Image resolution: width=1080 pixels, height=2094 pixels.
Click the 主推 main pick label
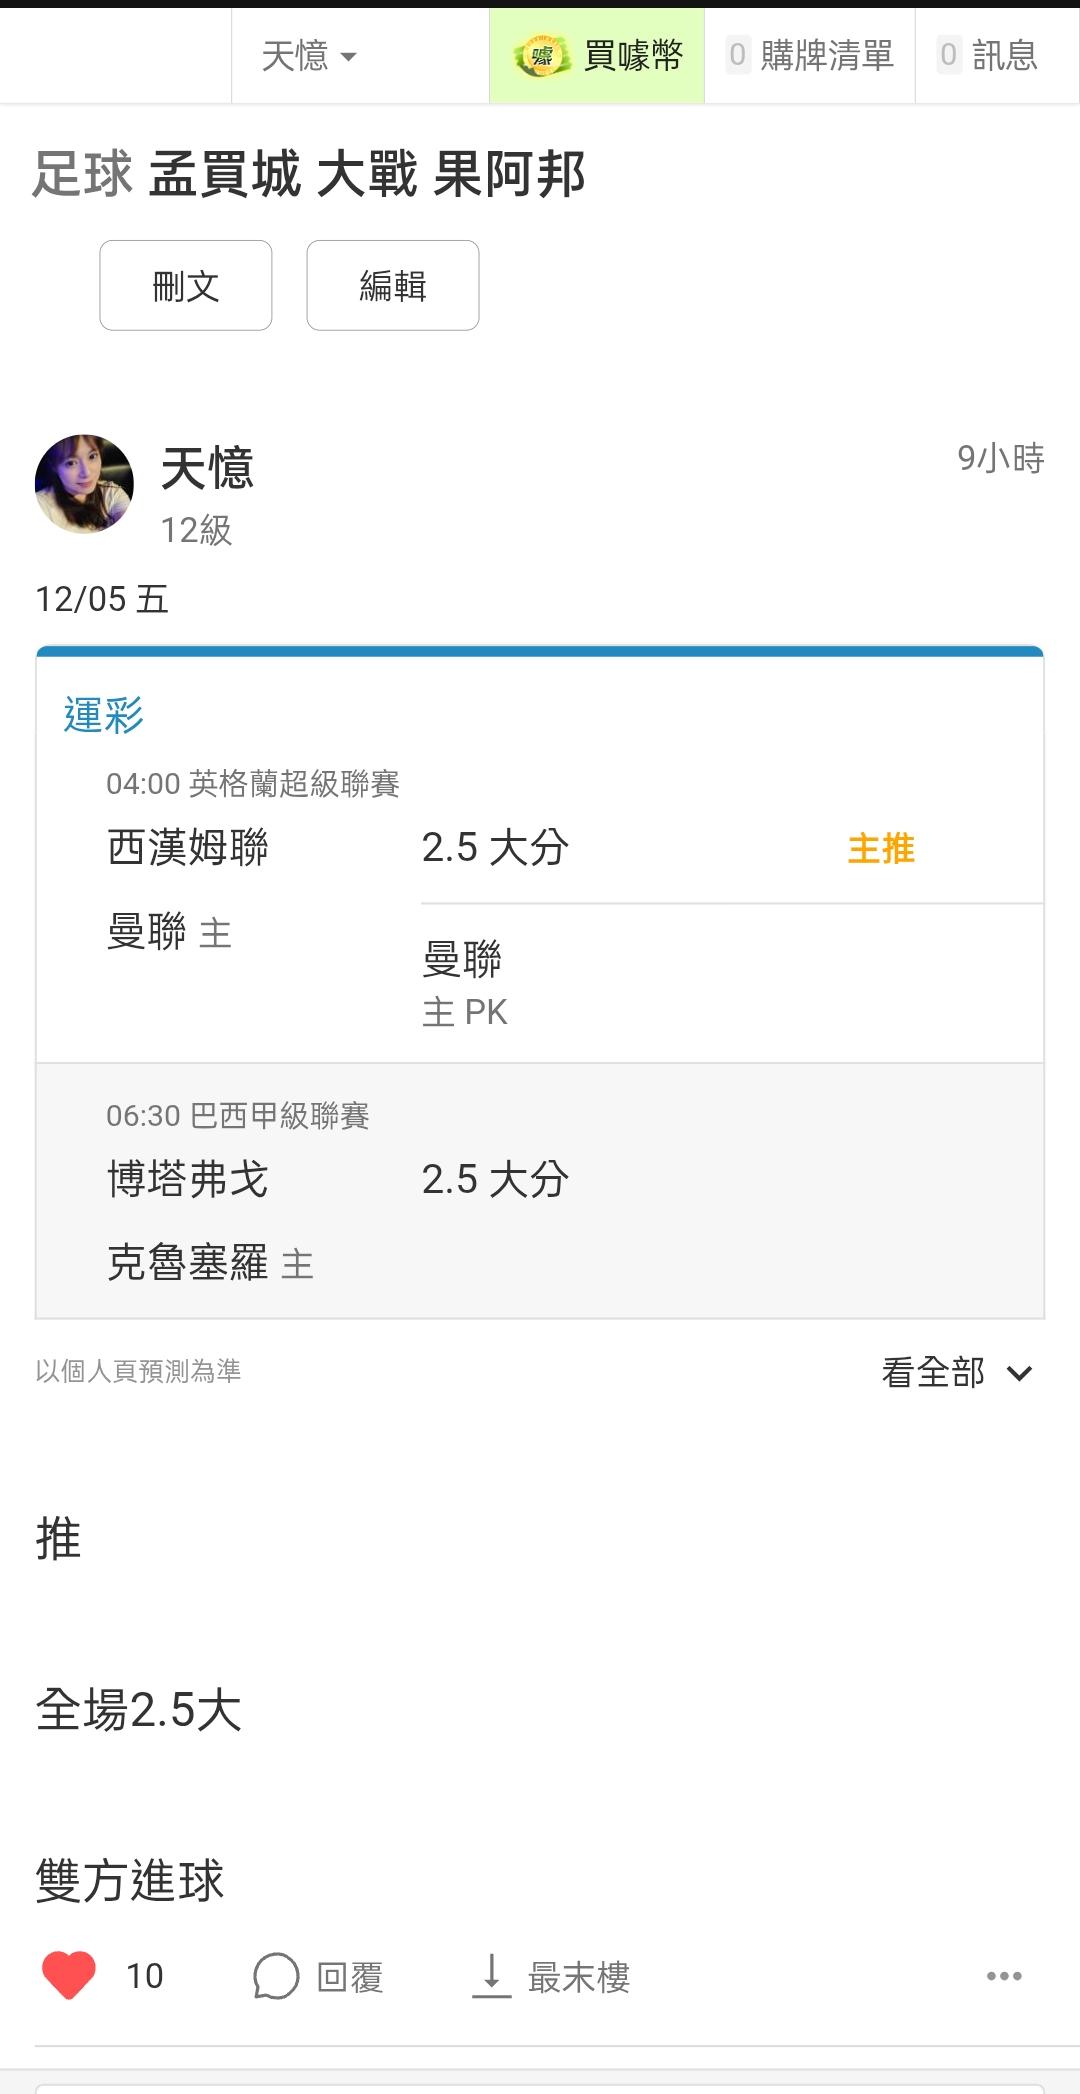point(881,849)
